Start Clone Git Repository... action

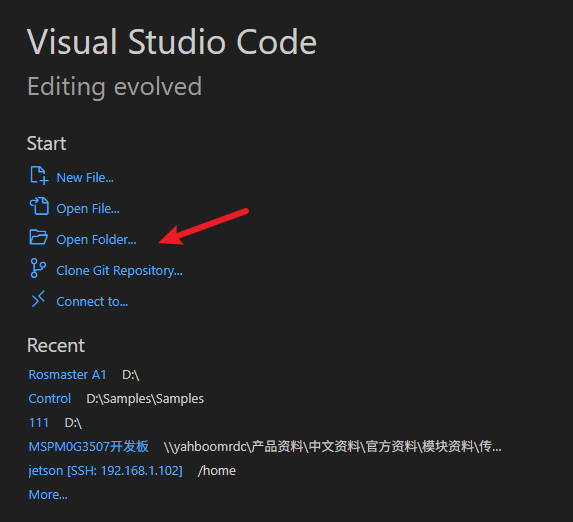click(119, 271)
